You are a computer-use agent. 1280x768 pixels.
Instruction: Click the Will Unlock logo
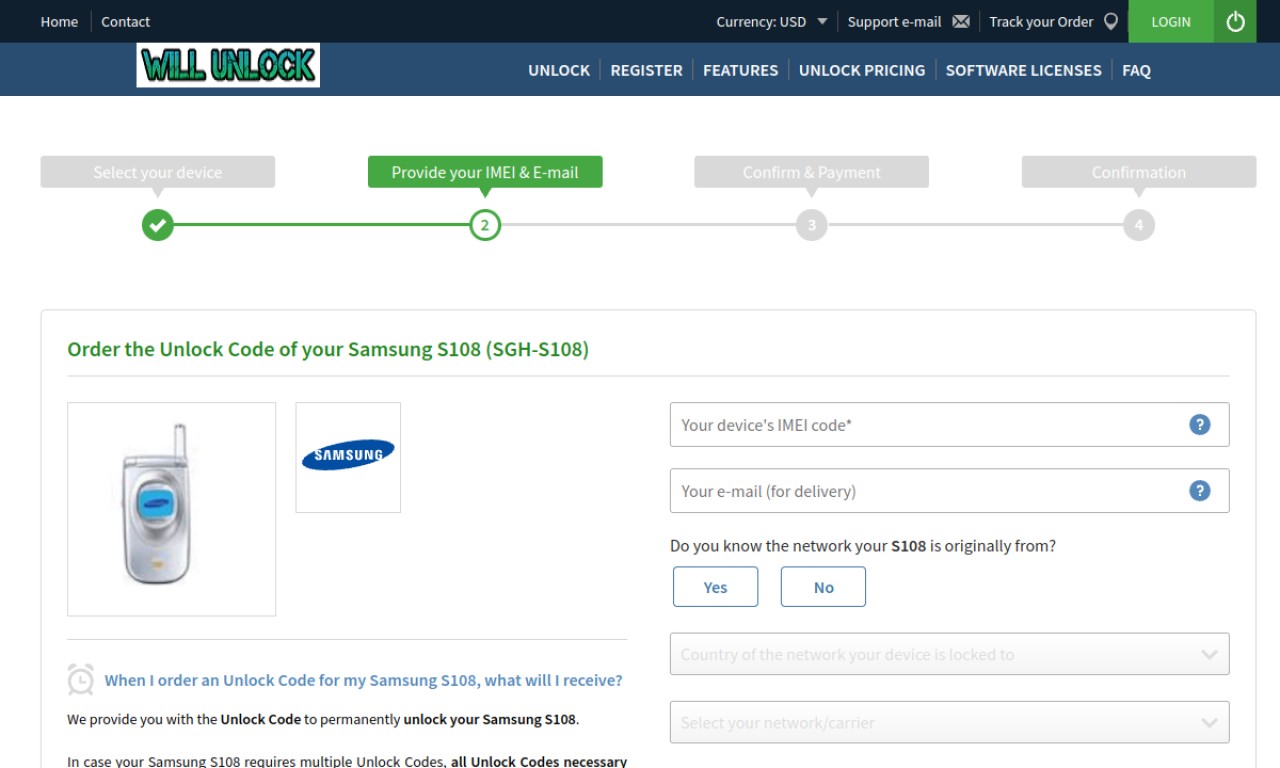(x=228, y=65)
